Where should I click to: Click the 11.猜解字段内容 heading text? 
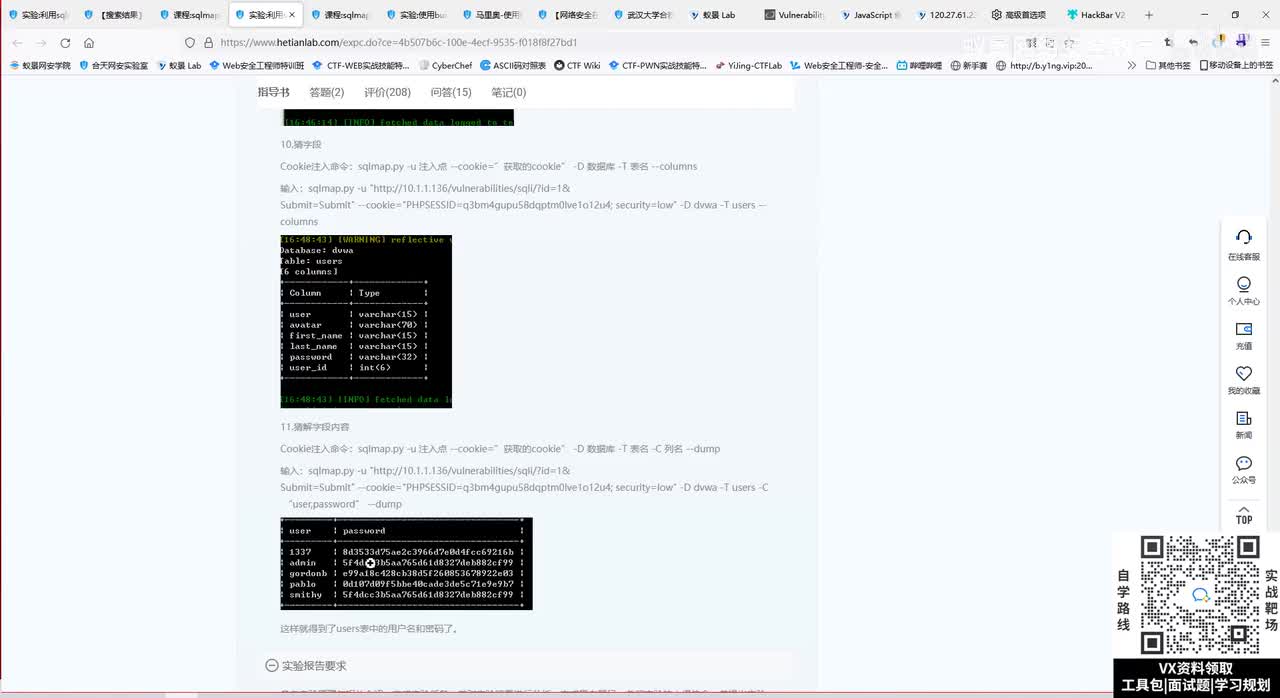tap(315, 427)
